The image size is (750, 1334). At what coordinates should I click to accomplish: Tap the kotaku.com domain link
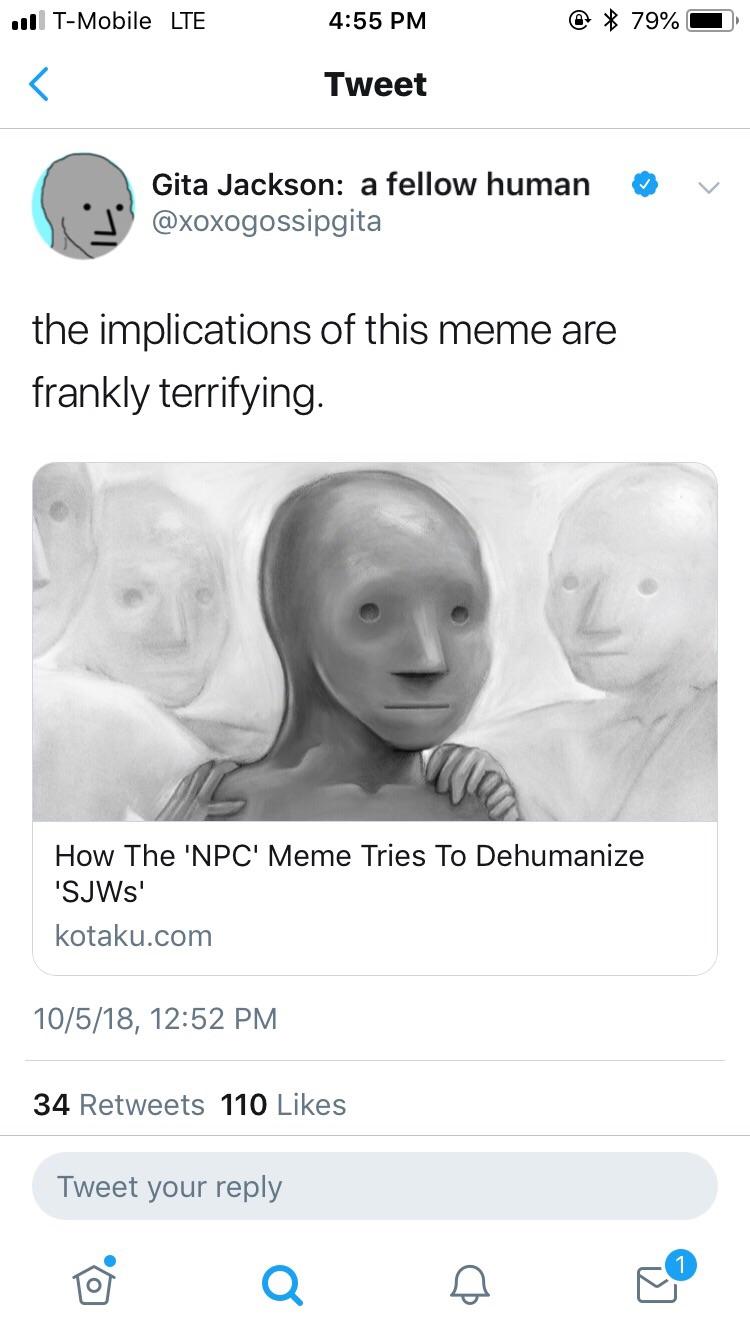(x=133, y=936)
